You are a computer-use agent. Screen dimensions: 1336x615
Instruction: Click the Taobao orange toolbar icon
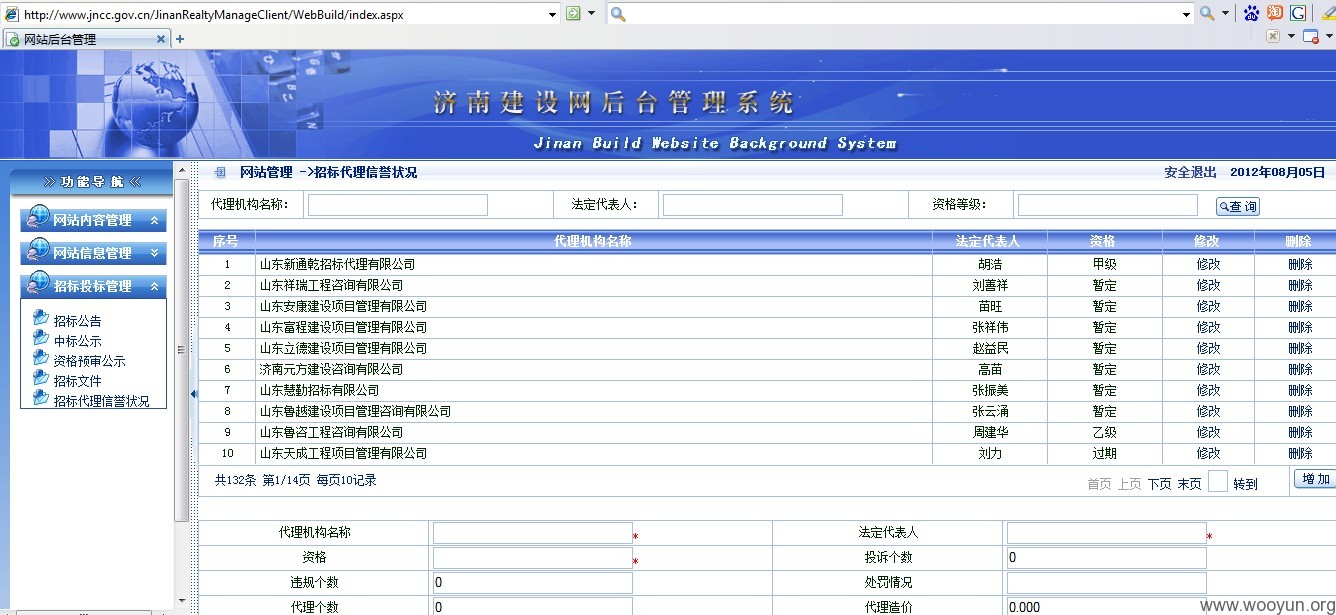[1275, 13]
